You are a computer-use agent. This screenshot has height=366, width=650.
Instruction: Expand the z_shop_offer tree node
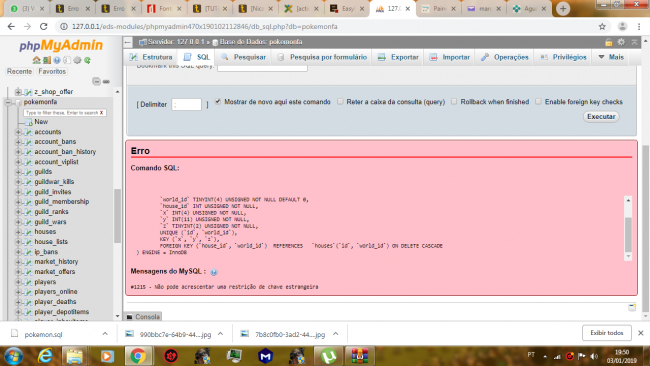point(18,92)
